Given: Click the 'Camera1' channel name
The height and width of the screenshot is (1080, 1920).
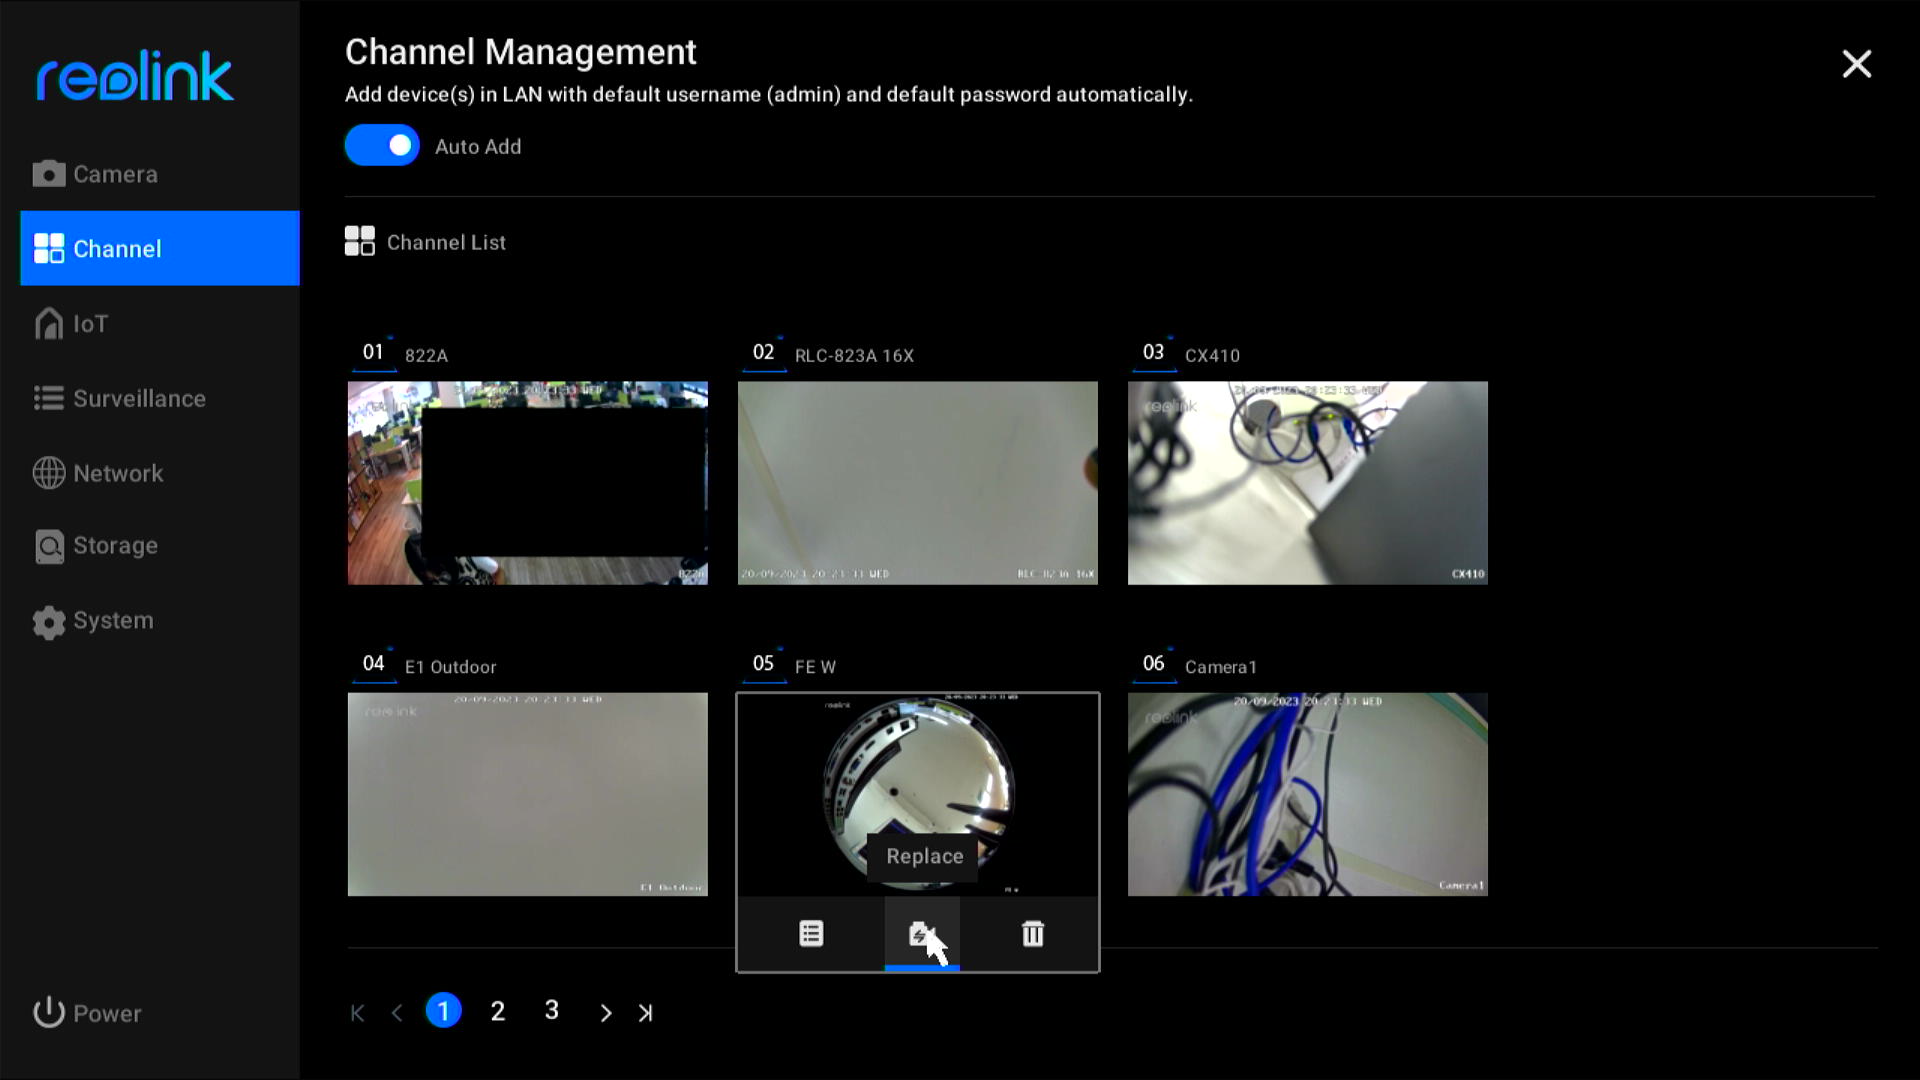Looking at the screenshot, I should [x=1221, y=667].
